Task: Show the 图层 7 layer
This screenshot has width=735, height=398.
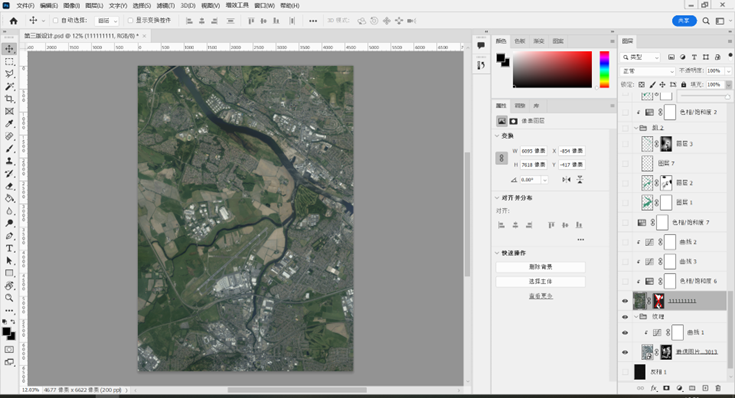Action: pyautogui.click(x=625, y=164)
